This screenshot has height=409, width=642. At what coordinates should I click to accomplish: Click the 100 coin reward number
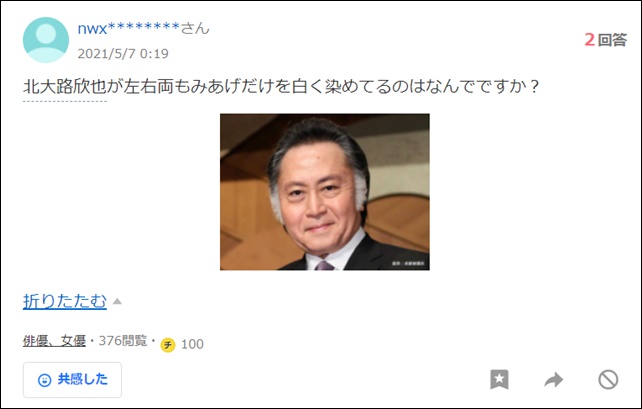pyautogui.click(x=192, y=344)
